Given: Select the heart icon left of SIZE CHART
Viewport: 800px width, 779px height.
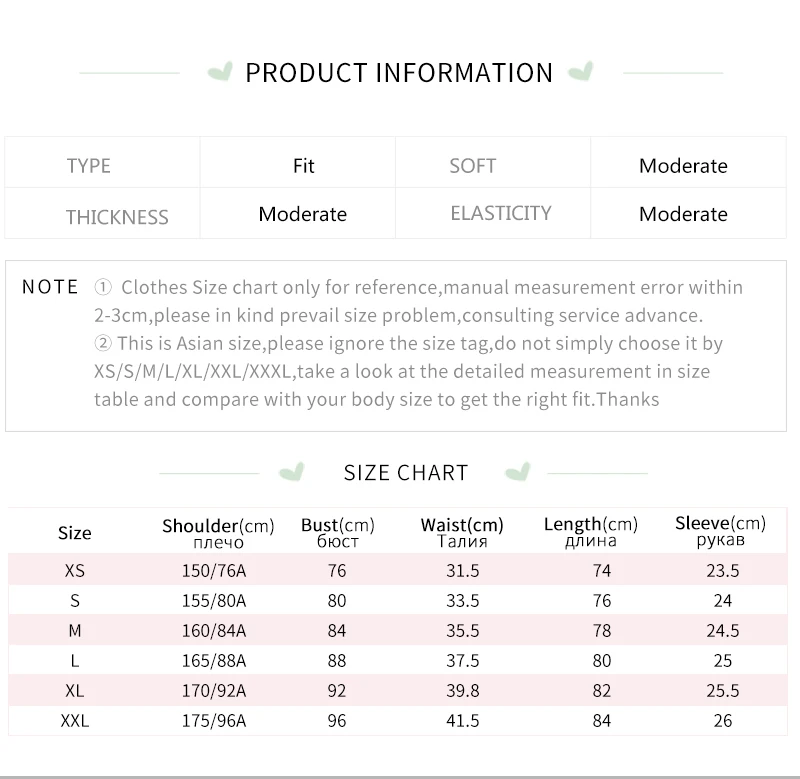Looking at the screenshot, I should point(292,472).
